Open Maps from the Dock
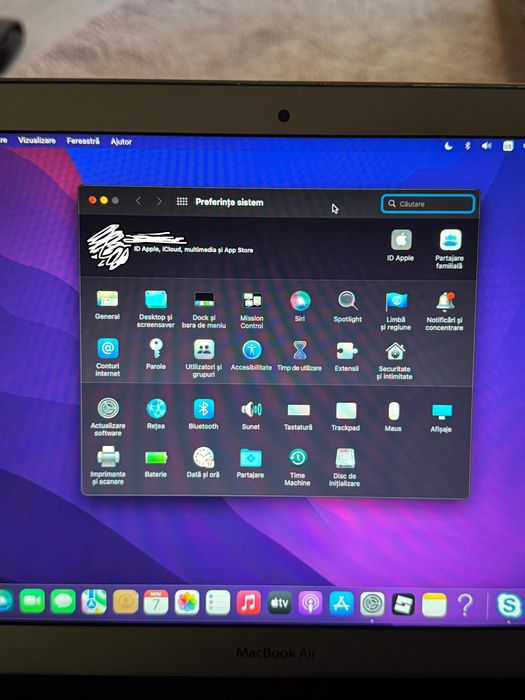 (x=94, y=602)
